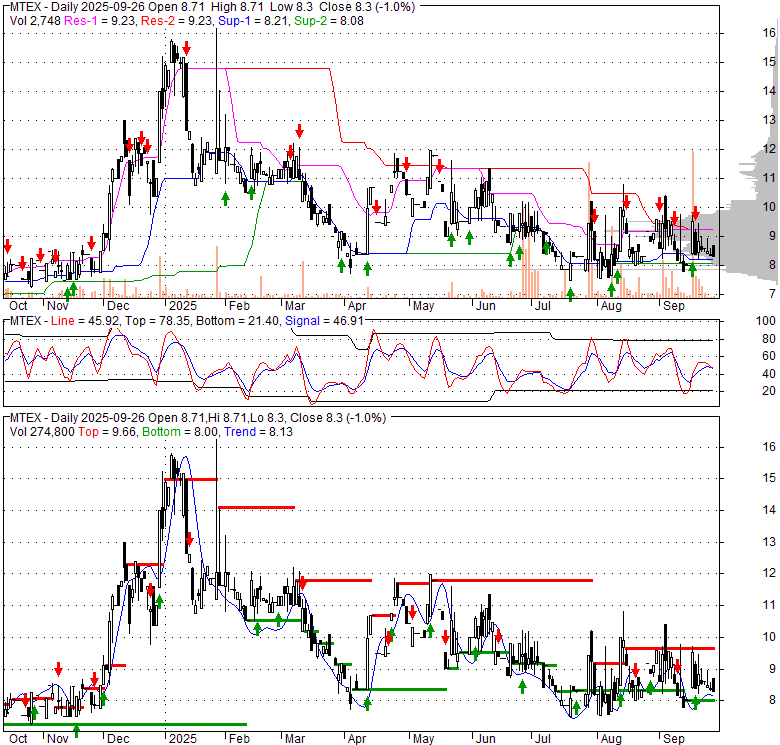Click the 8 price label in bottom chart
This screenshot has width=780, height=745.
(772, 700)
